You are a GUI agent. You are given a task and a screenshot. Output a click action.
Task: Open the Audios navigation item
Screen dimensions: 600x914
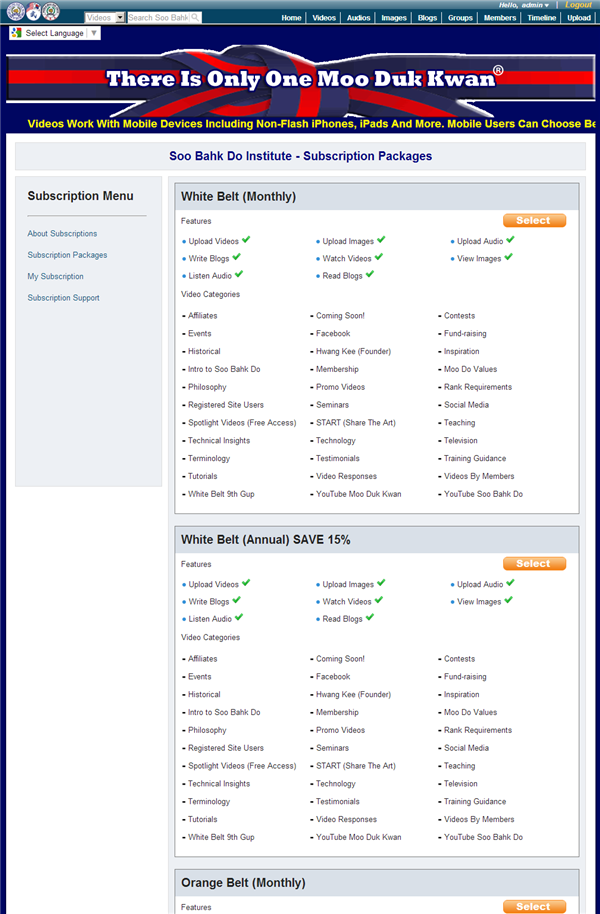(x=359, y=17)
